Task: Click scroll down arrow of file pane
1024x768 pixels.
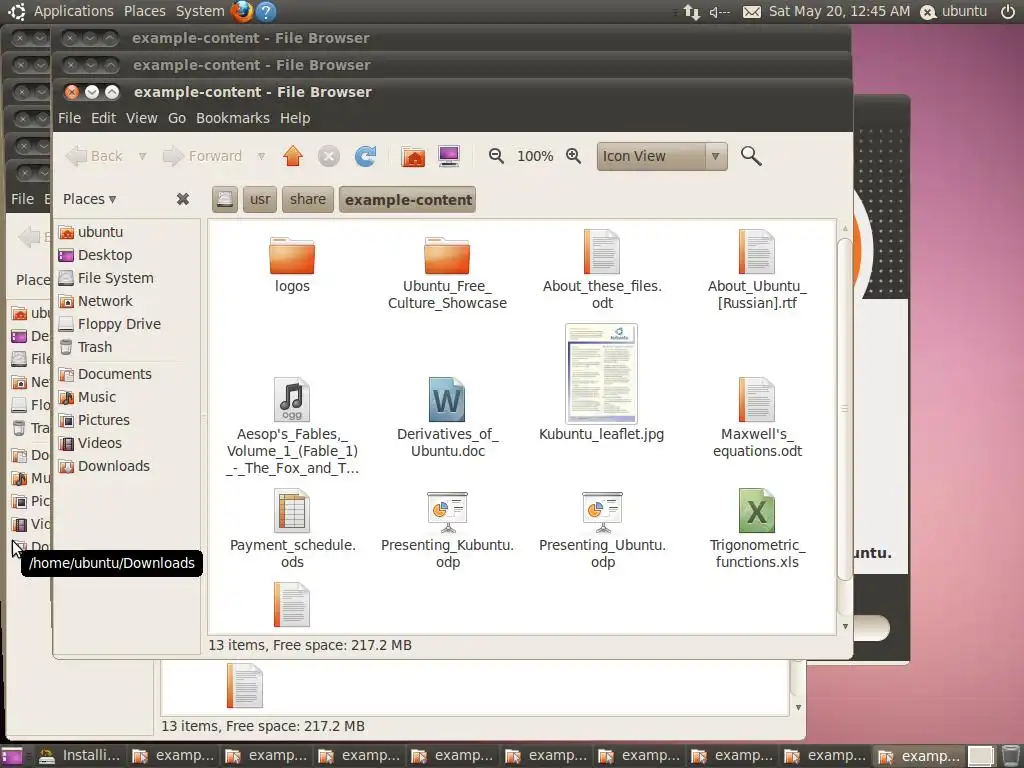Action: (845, 626)
